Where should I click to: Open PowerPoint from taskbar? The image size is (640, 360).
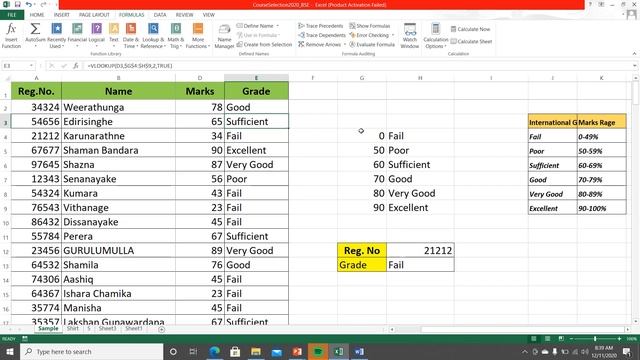pyautogui.click(x=297, y=351)
